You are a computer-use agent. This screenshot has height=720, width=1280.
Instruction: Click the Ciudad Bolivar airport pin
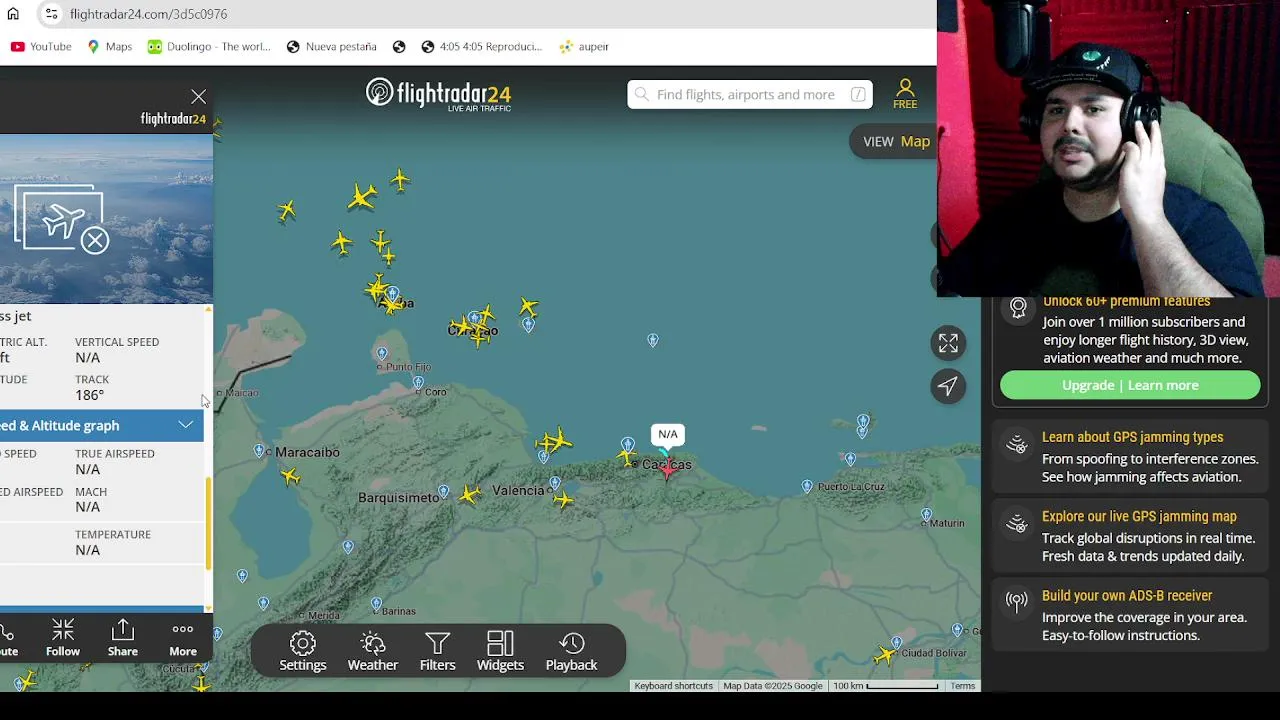pyautogui.click(x=896, y=643)
